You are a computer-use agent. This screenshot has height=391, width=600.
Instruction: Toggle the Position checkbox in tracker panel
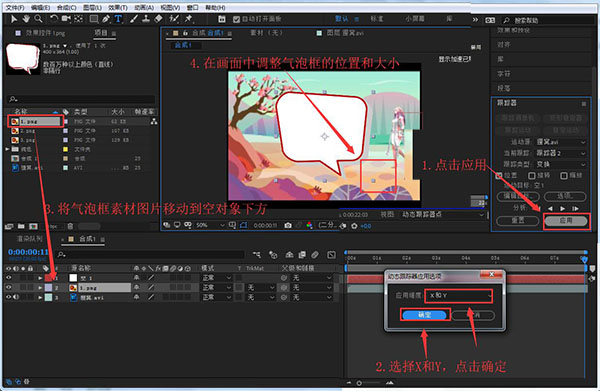tap(499, 176)
